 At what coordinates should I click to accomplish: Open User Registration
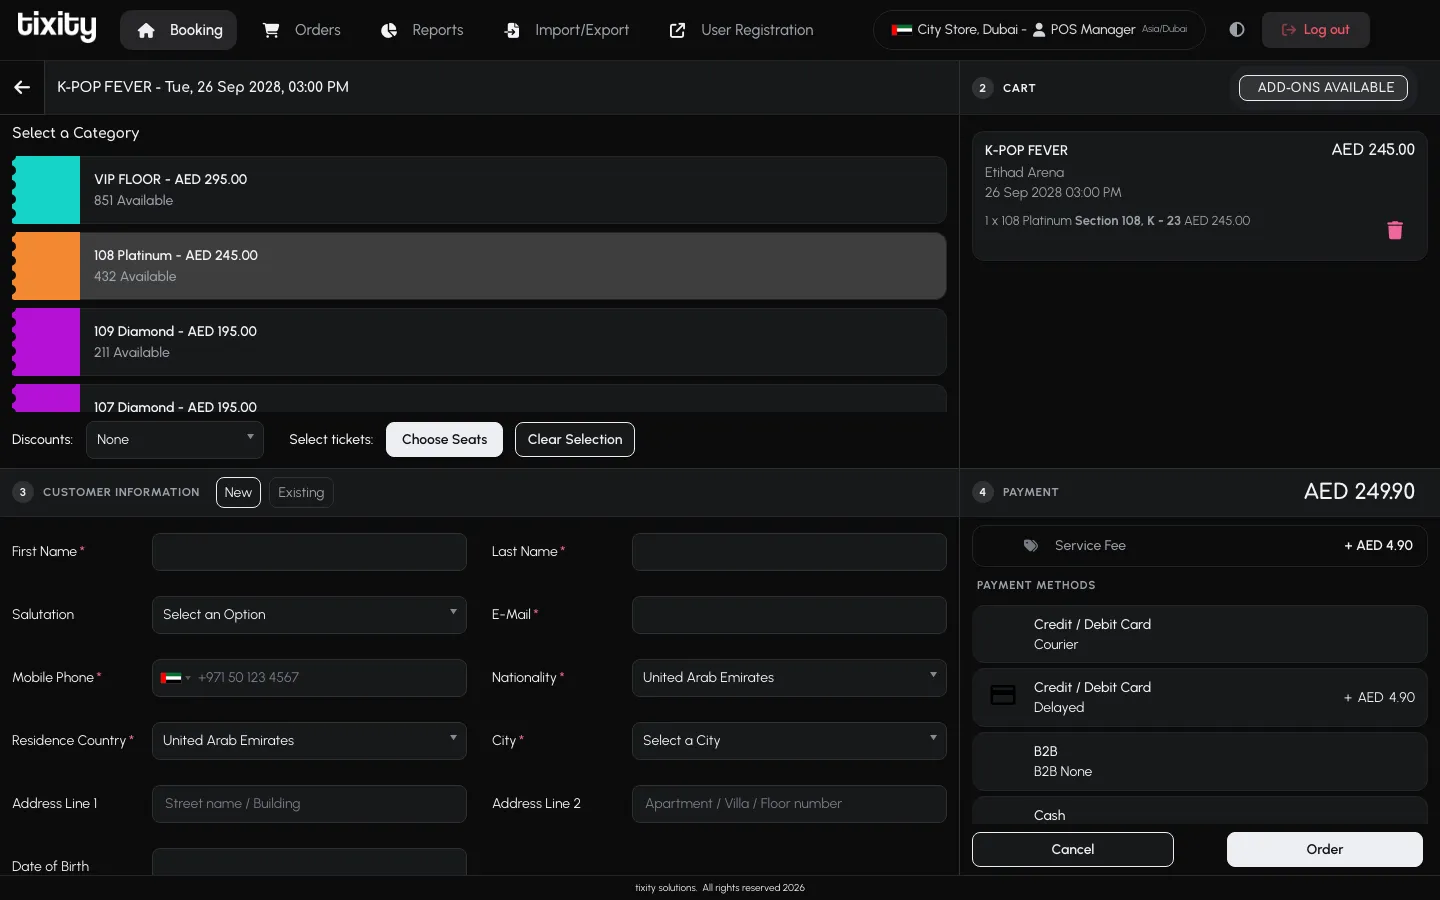[x=741, y=30]
